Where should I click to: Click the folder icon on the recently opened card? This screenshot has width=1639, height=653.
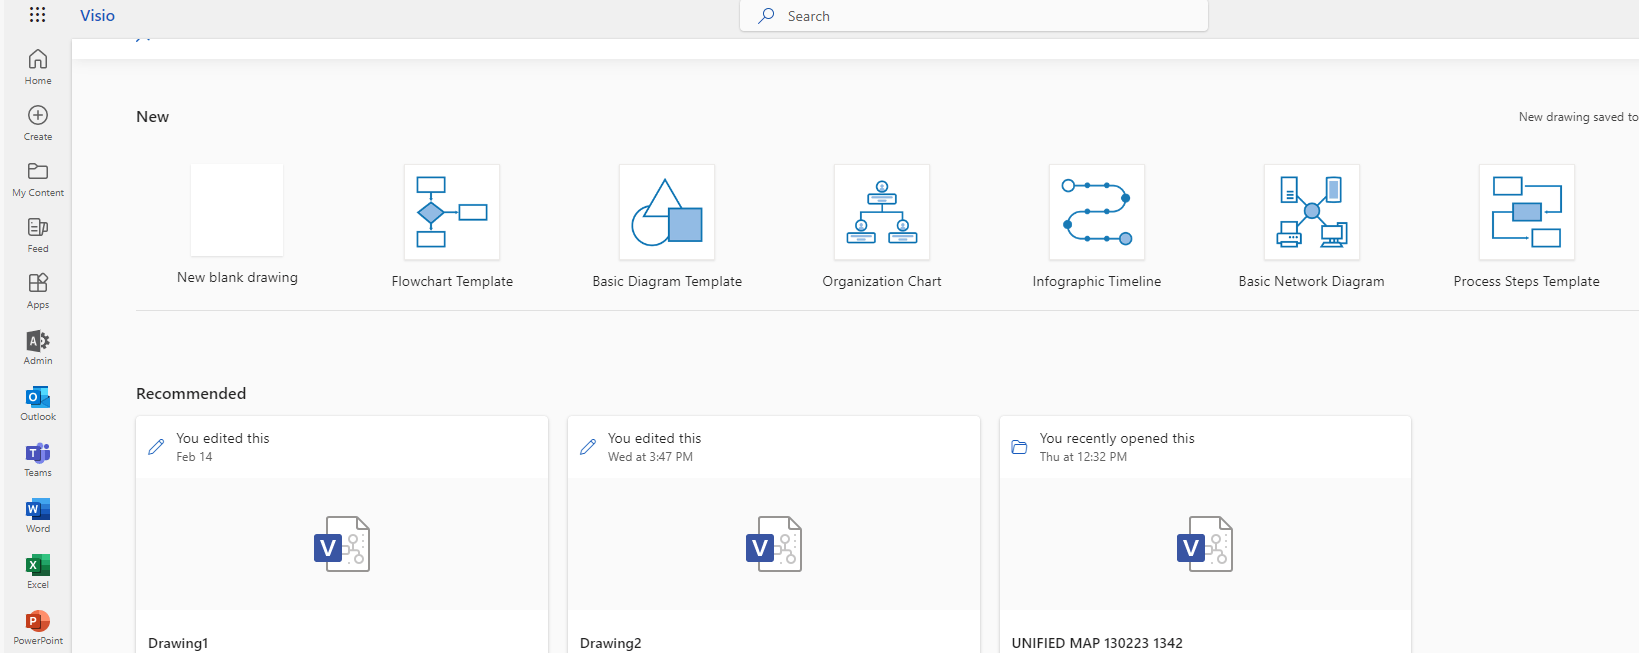(1019, 447)
